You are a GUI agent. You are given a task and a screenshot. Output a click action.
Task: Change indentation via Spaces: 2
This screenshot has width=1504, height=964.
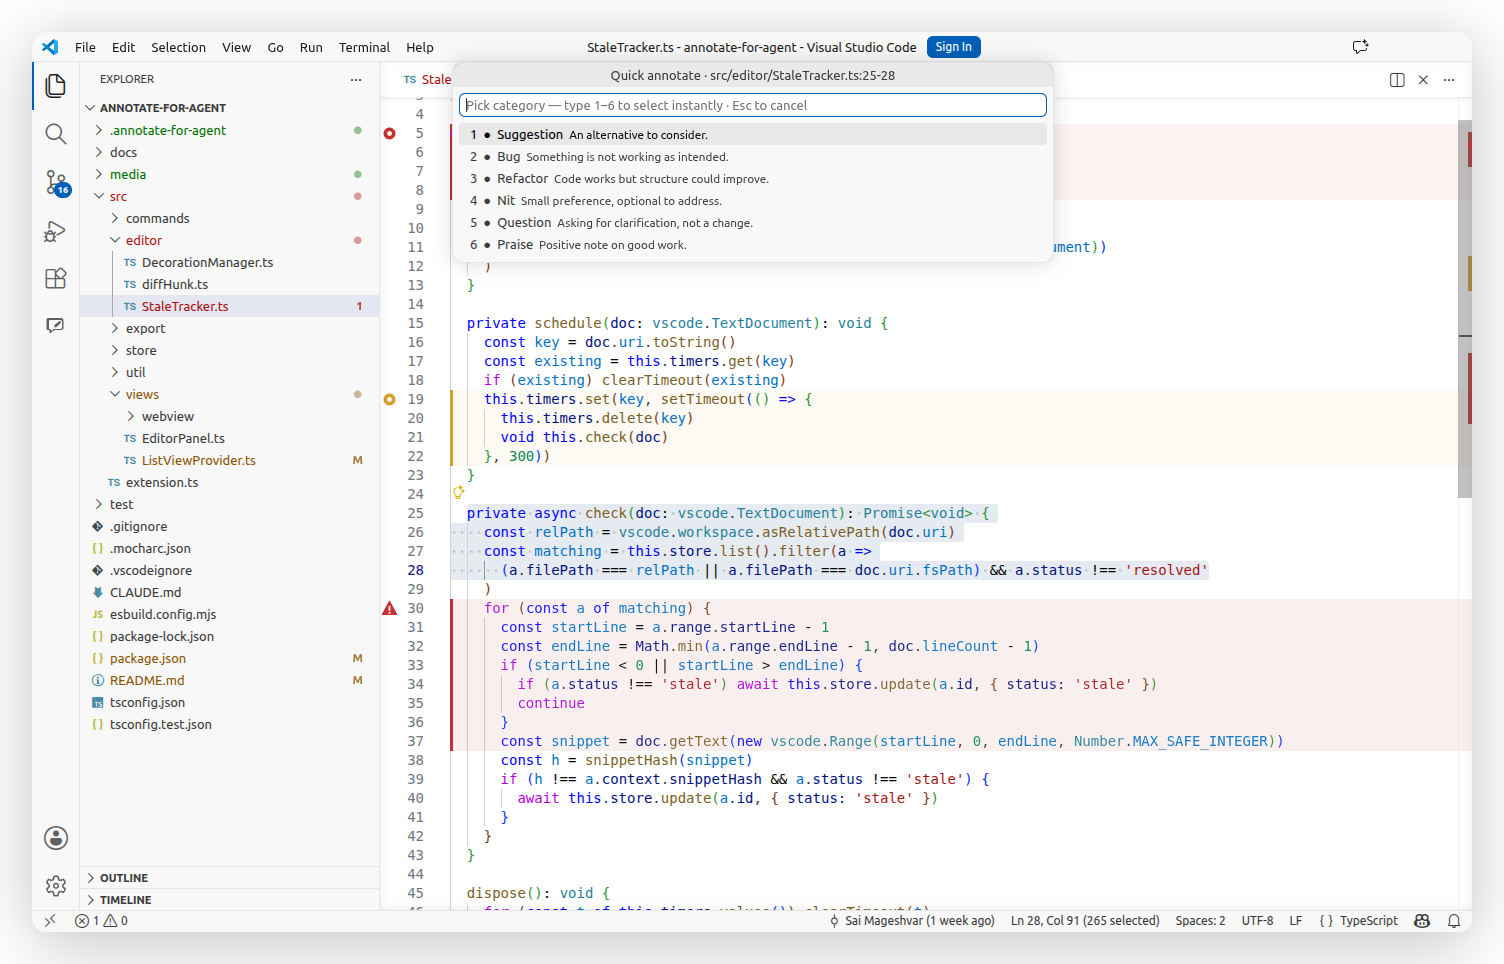(1200, 921)
